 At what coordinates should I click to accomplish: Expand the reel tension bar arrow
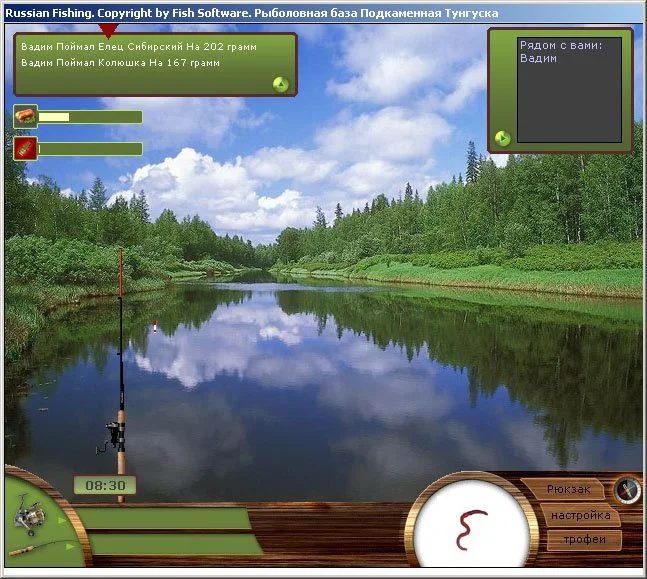62,520
